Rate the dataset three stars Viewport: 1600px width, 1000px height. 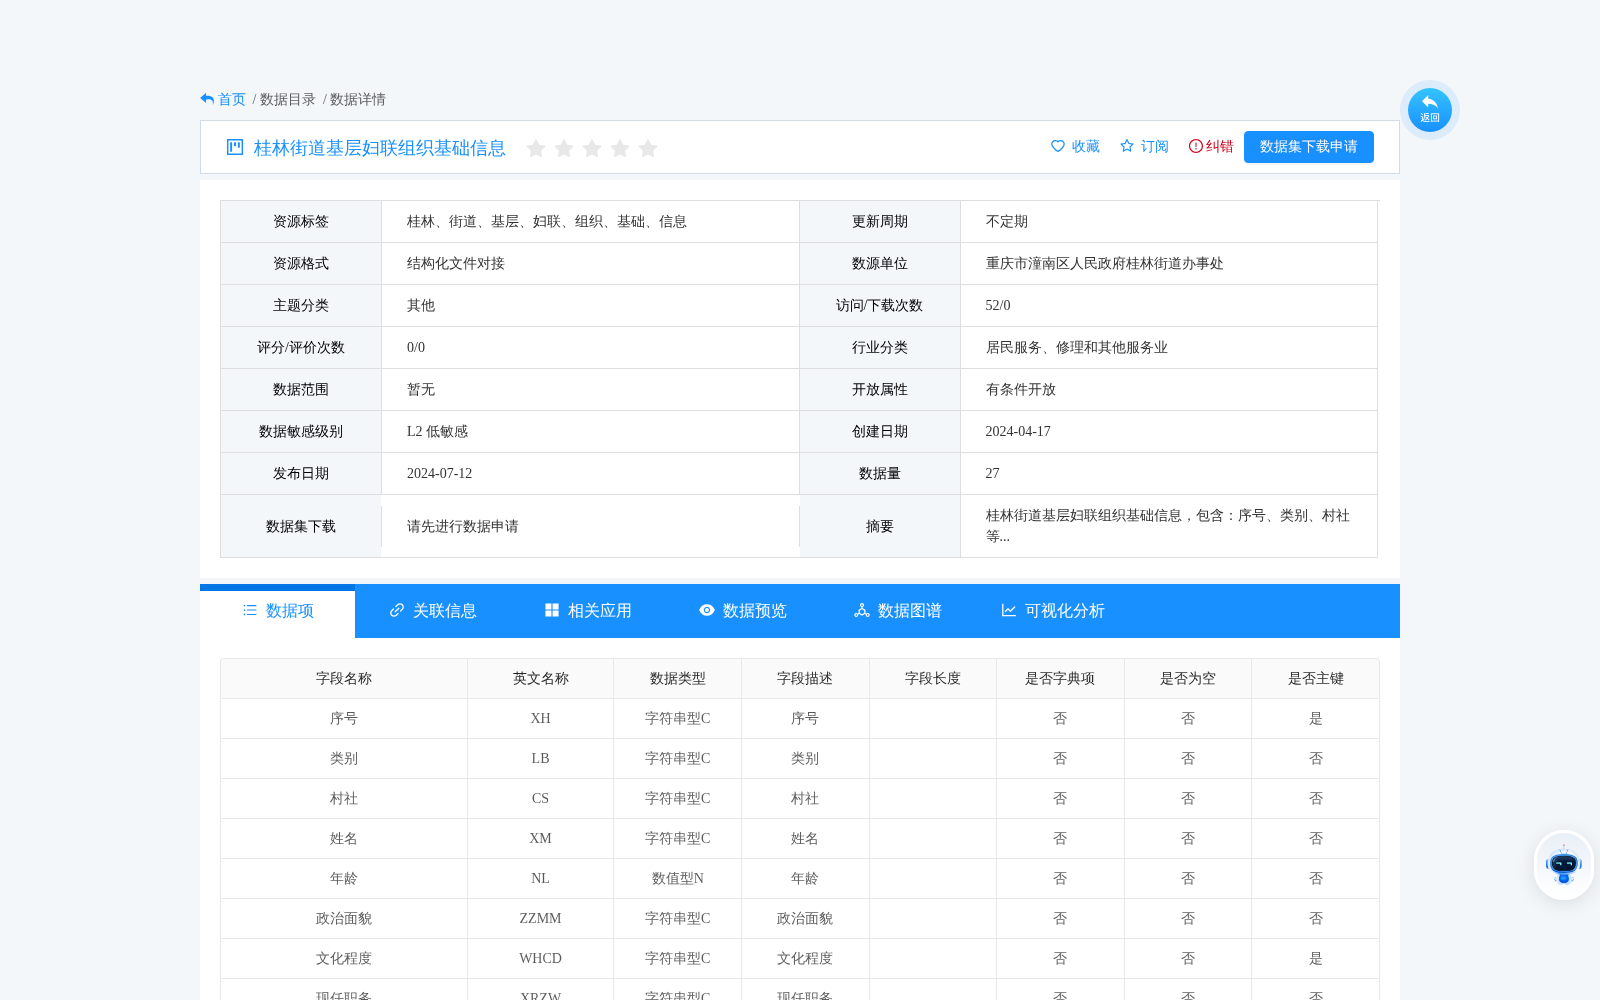[x=592, y=148]
